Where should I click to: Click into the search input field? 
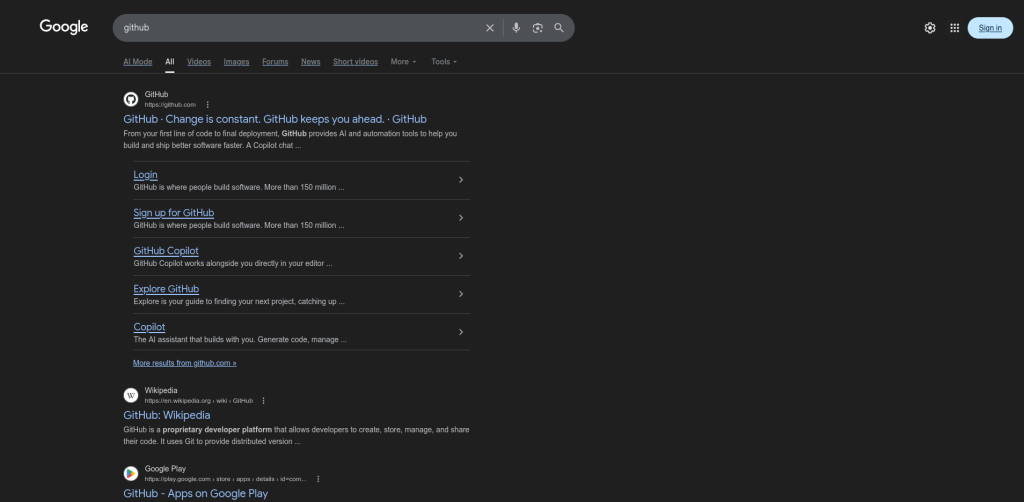(x=300, y=28)
